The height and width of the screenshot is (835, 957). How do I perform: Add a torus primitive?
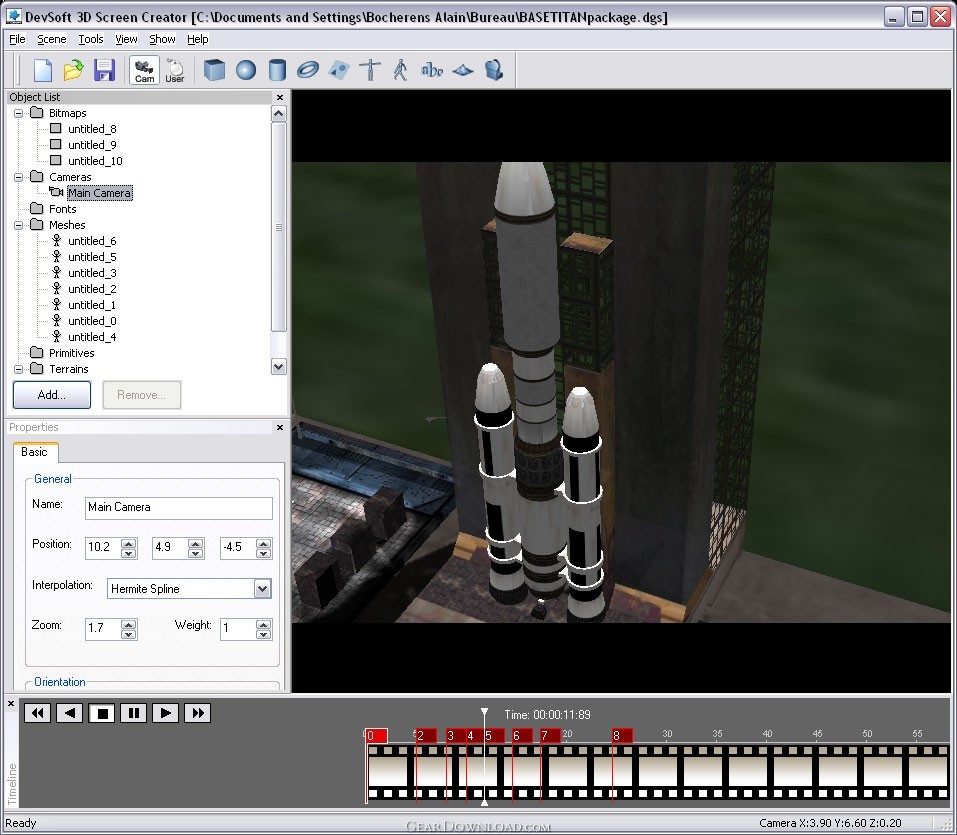tap(308, 70)
